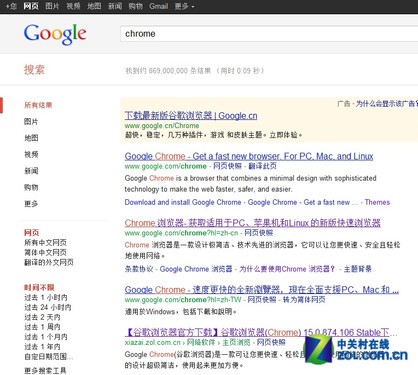Screen dimensions: 418x375
Task: Open 自定日期范围 option
Action: tap(49, 357)
